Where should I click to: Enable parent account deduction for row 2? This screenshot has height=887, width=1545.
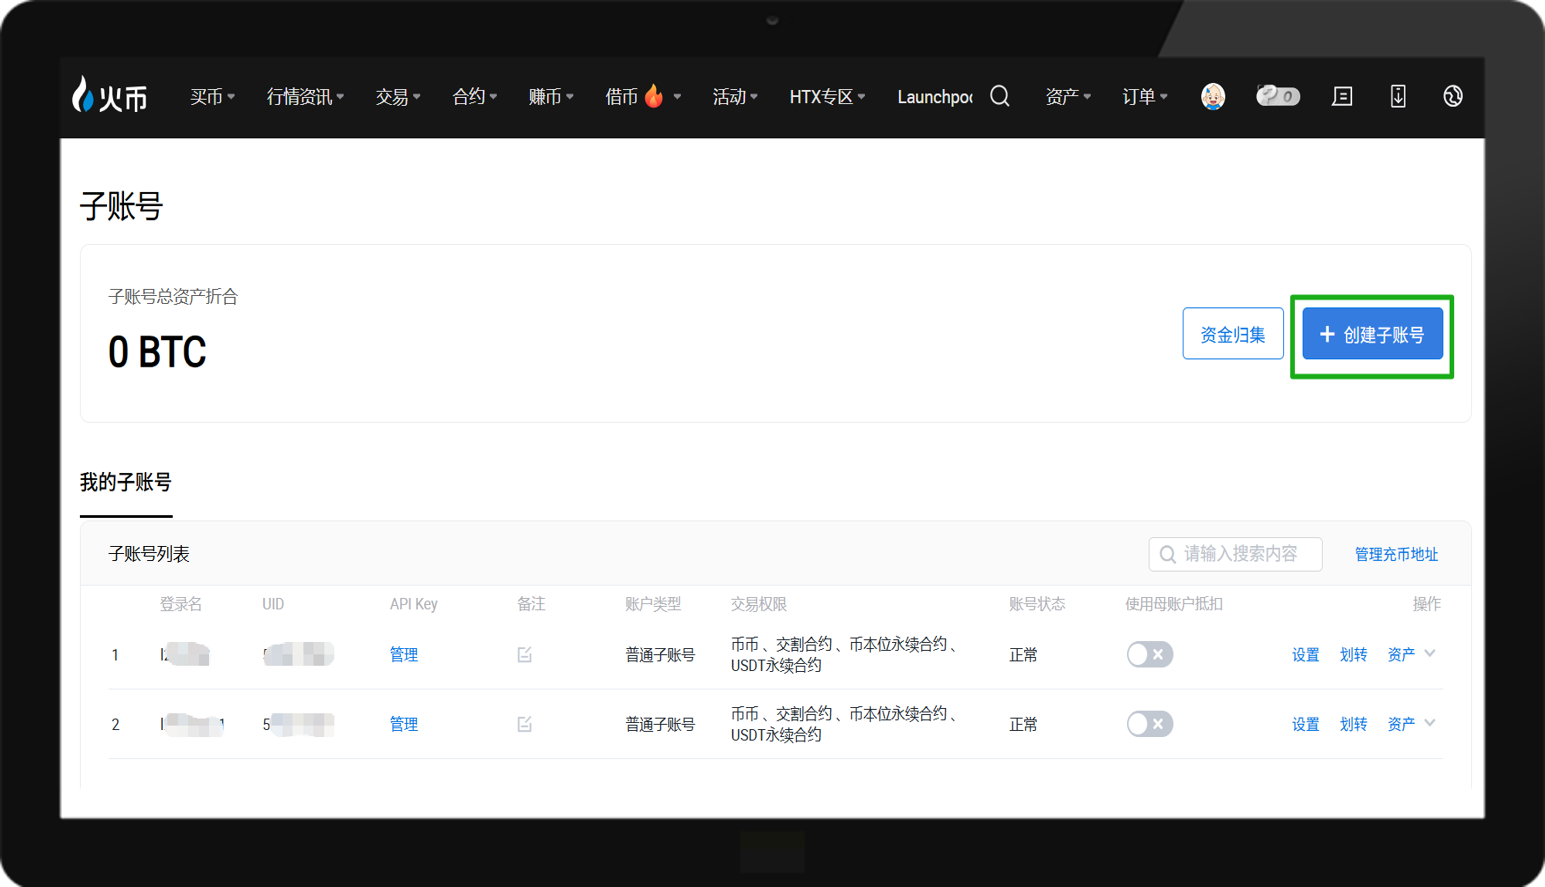tap(1149, 724)
